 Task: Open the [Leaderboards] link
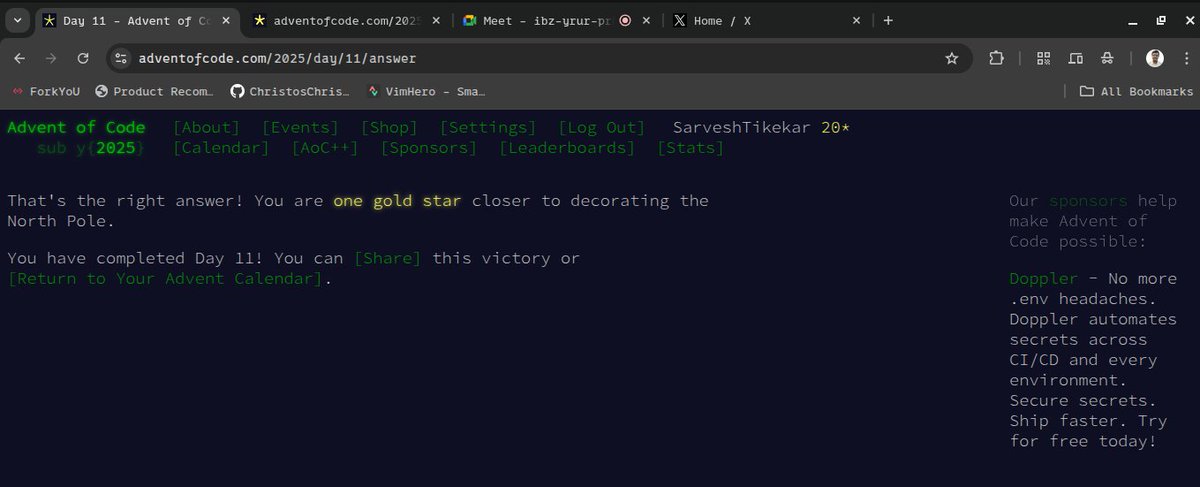point(567,148)
